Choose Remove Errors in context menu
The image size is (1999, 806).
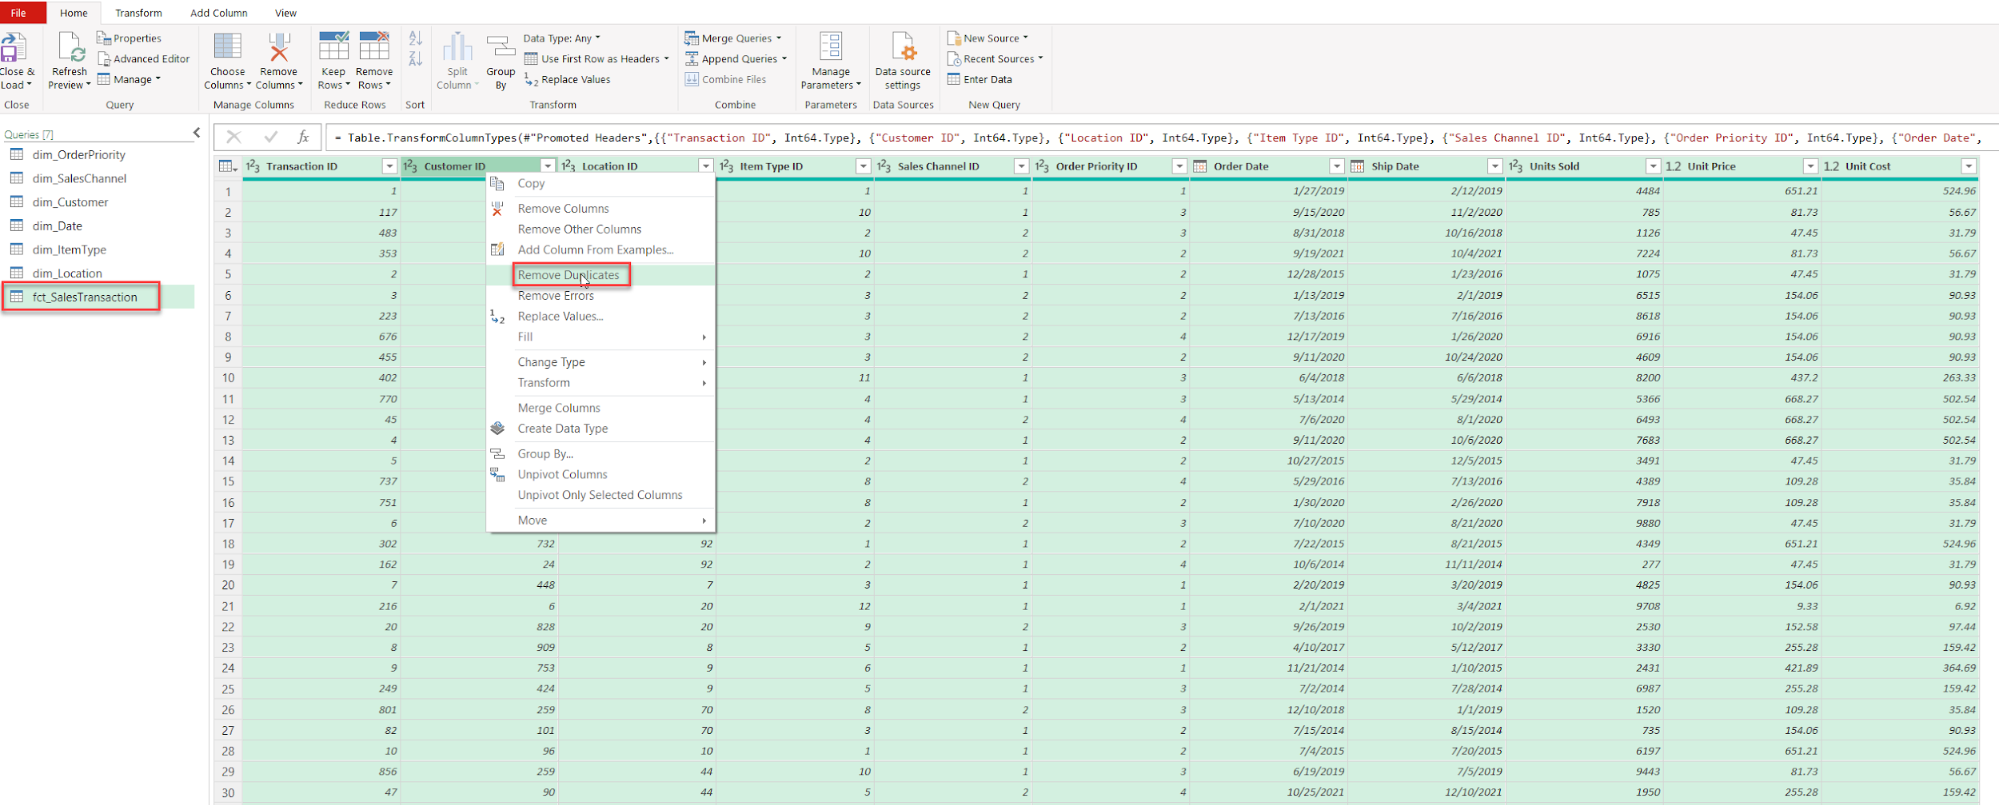tap(600, 296)
